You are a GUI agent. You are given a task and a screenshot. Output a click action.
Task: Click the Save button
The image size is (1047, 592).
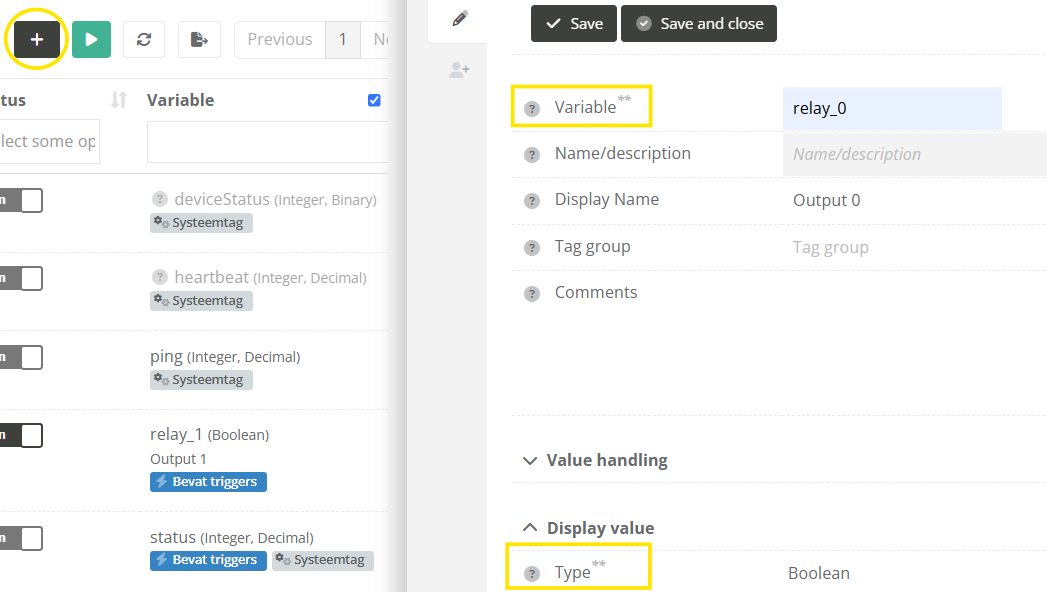pos(574,24)
